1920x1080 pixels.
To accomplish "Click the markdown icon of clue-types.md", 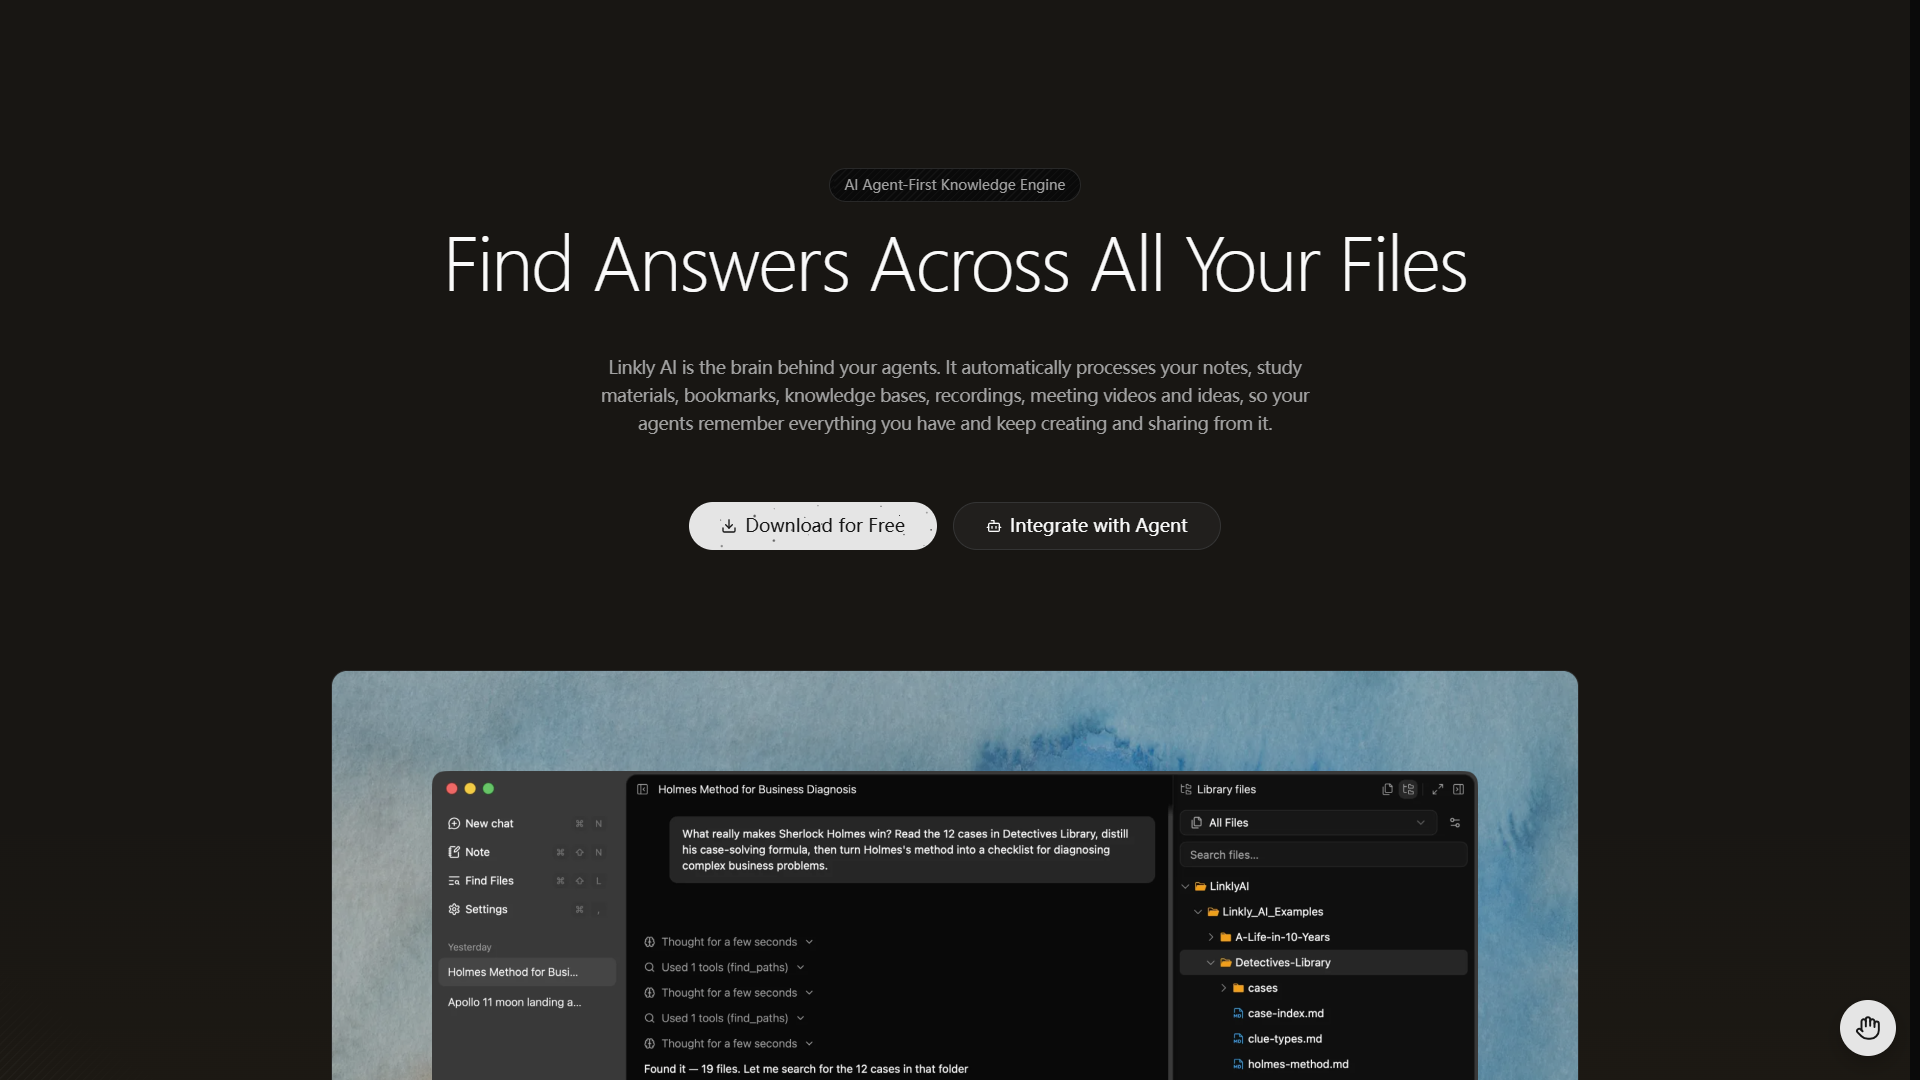I will (x=1238, y=1039).
